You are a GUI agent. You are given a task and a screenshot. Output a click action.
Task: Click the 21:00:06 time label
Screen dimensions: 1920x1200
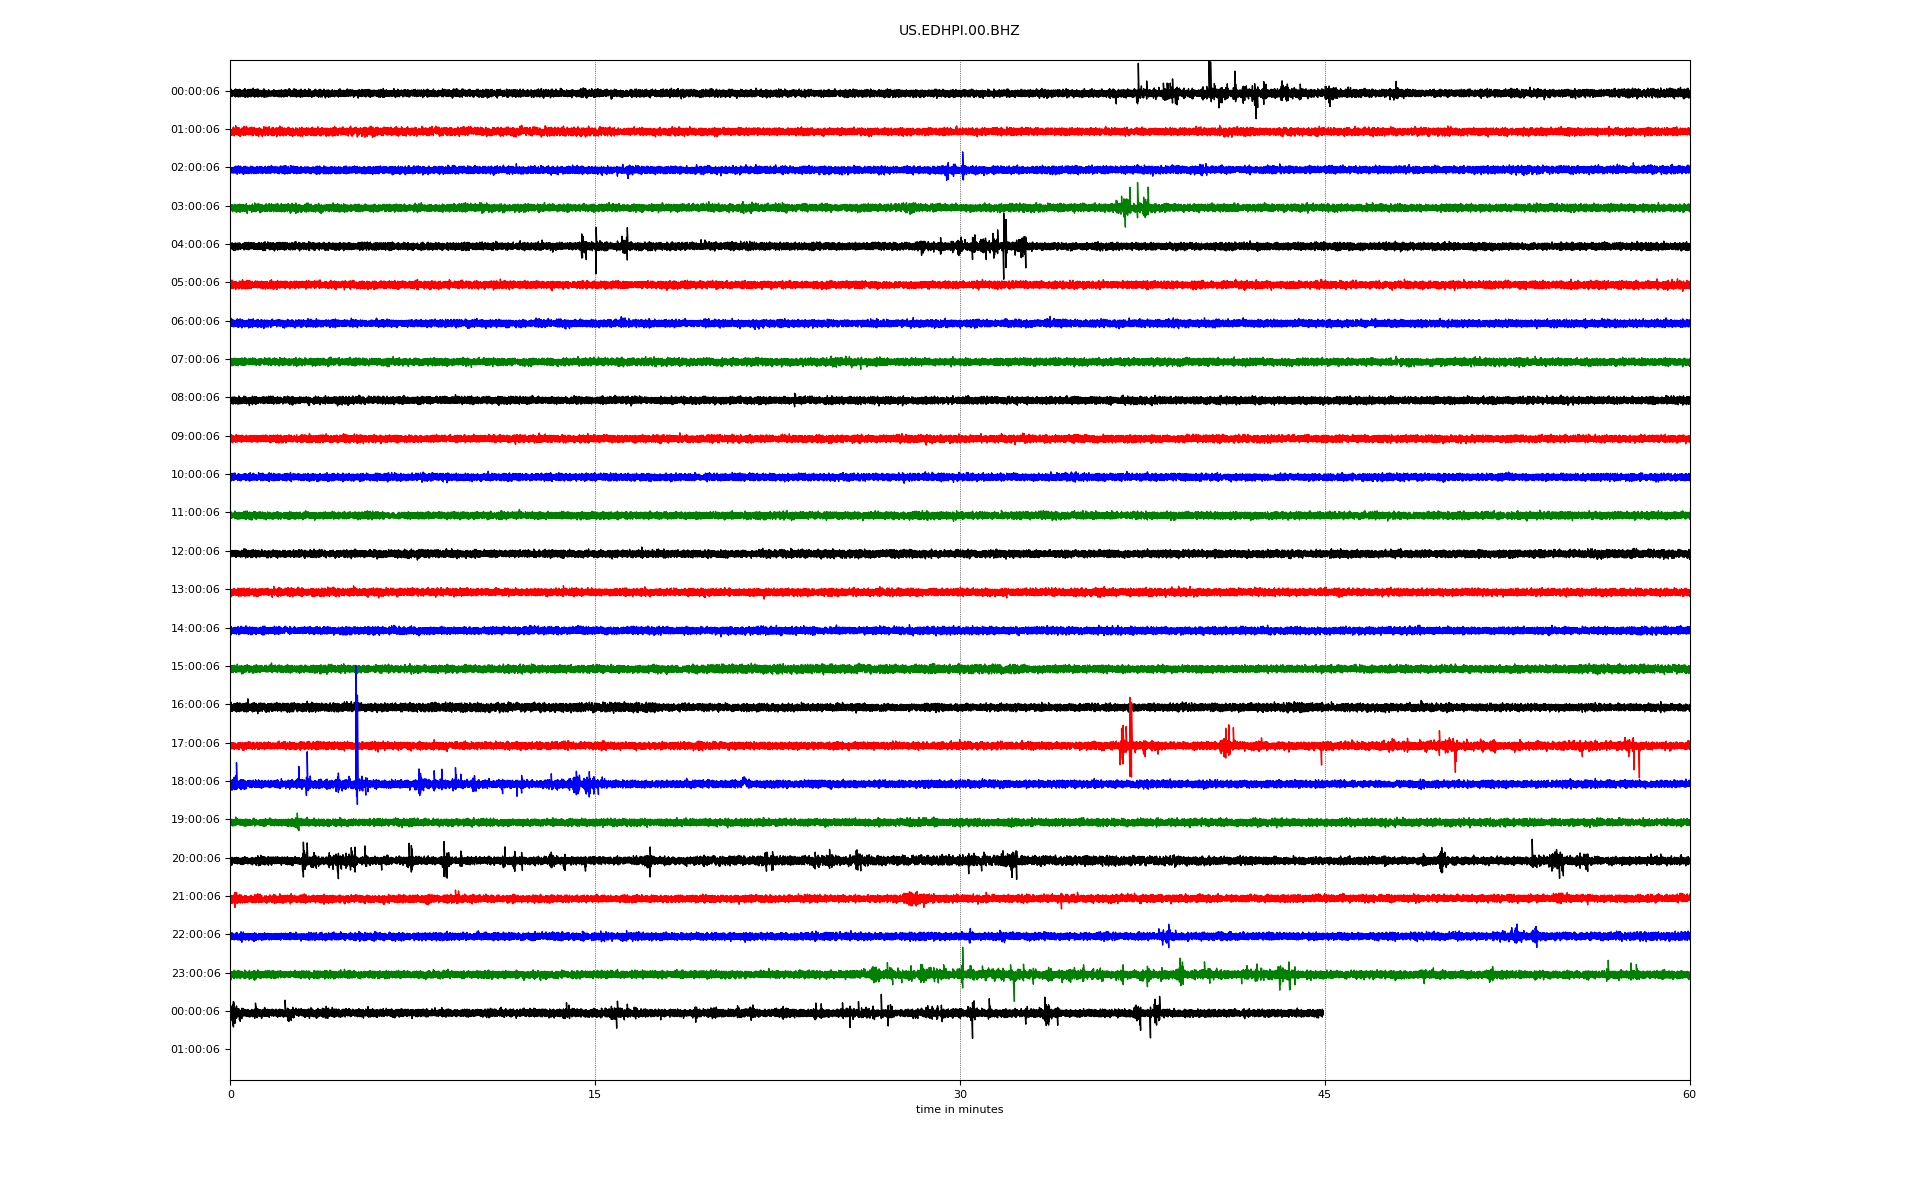pyautogui.click(x=195, y=897)
